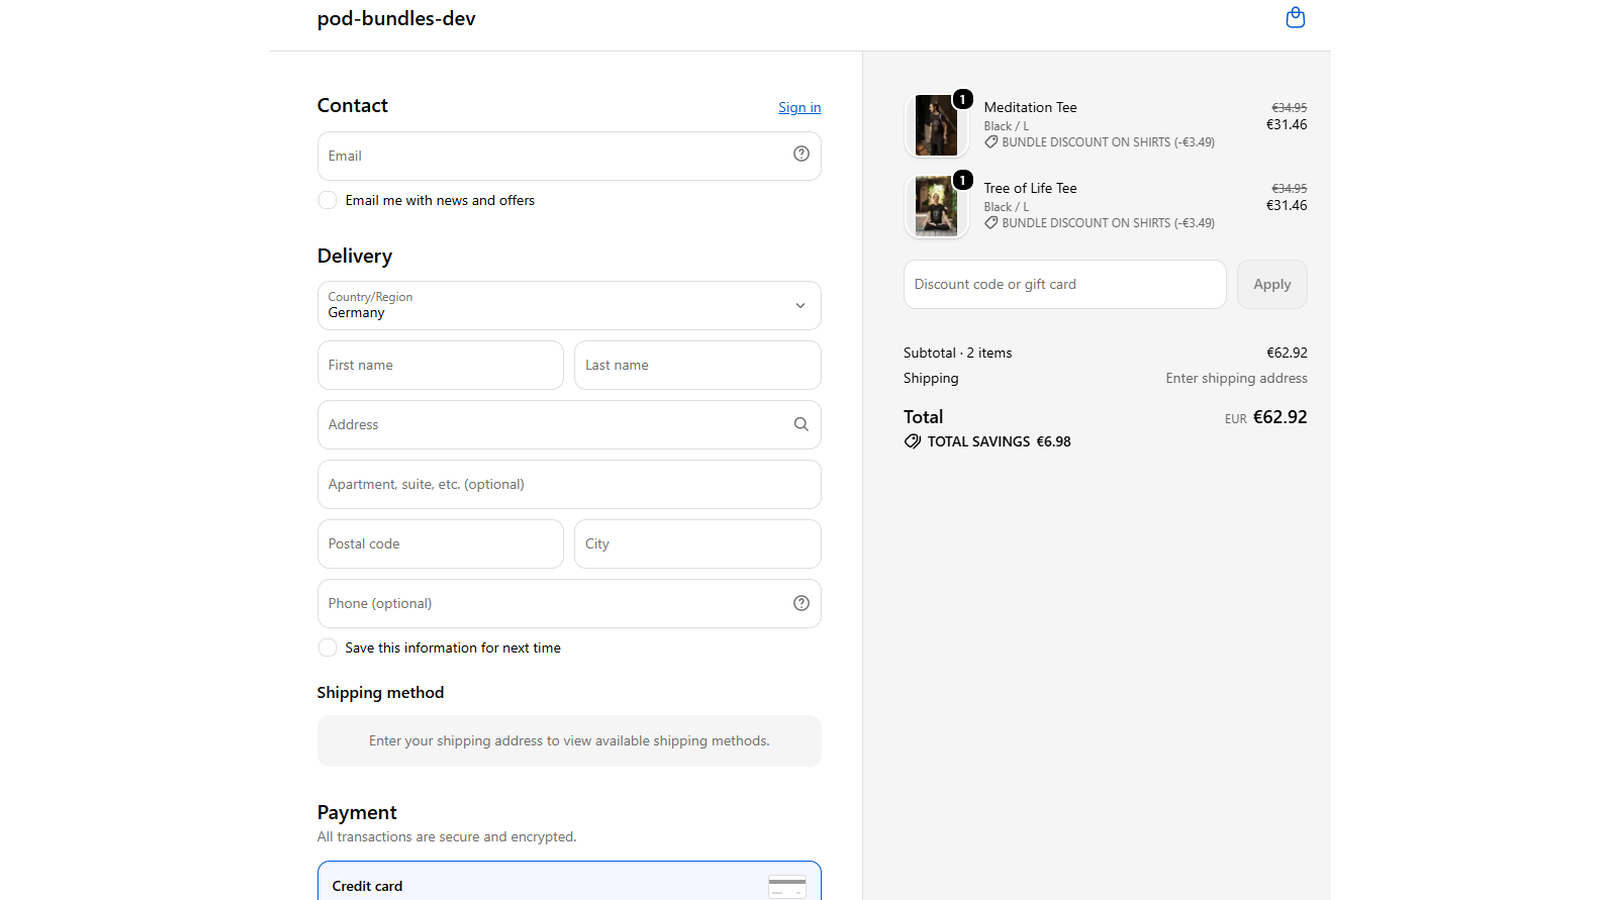Viewport: 1600px width, 900px height.
Task: Click the Subtotal · 2 items label
Action: click(x=957, y=353)
